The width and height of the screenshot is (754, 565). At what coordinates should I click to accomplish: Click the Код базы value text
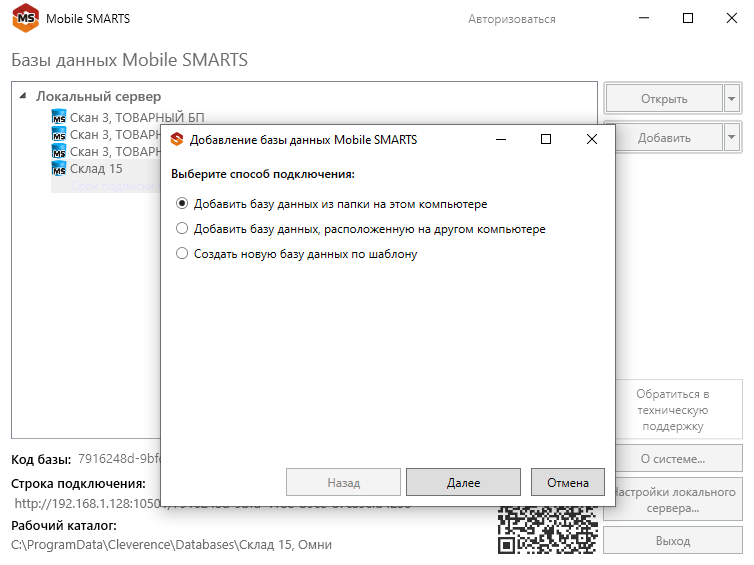tap(119, 459)
